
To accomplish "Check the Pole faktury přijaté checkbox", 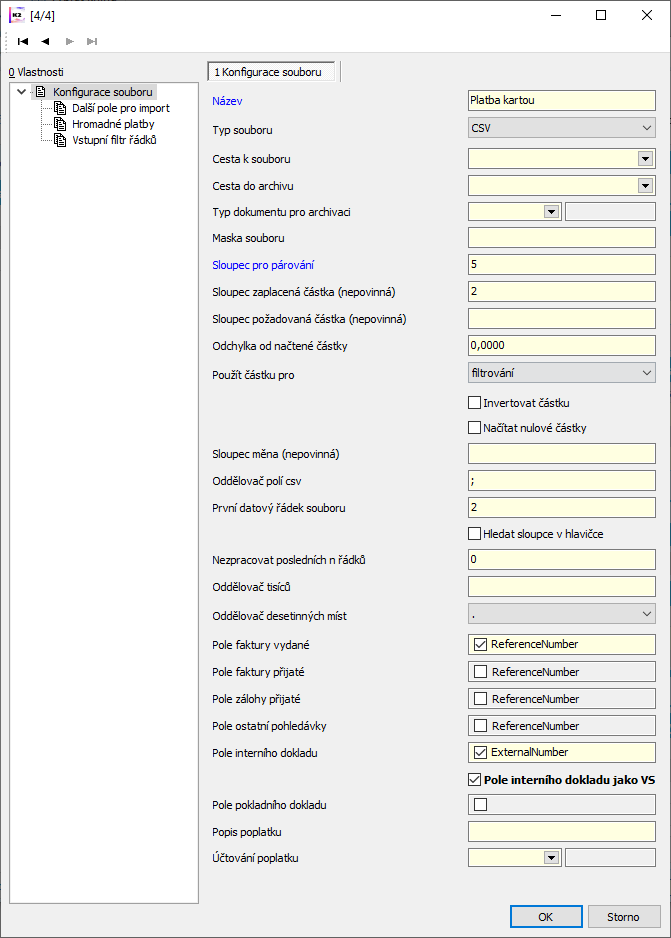I will point(480,672).
